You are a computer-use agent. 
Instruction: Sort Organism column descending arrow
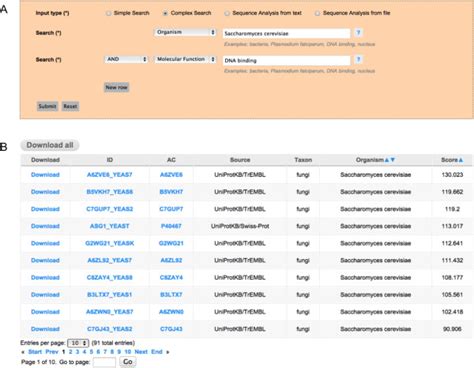(392, 160)
